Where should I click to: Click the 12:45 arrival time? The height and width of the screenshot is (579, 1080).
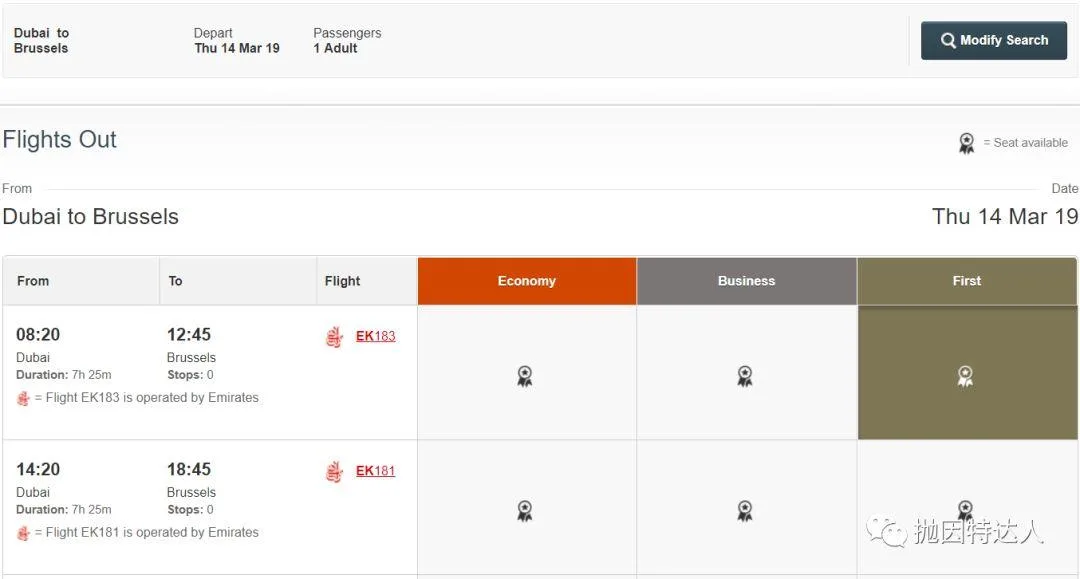tap(189, 335)
